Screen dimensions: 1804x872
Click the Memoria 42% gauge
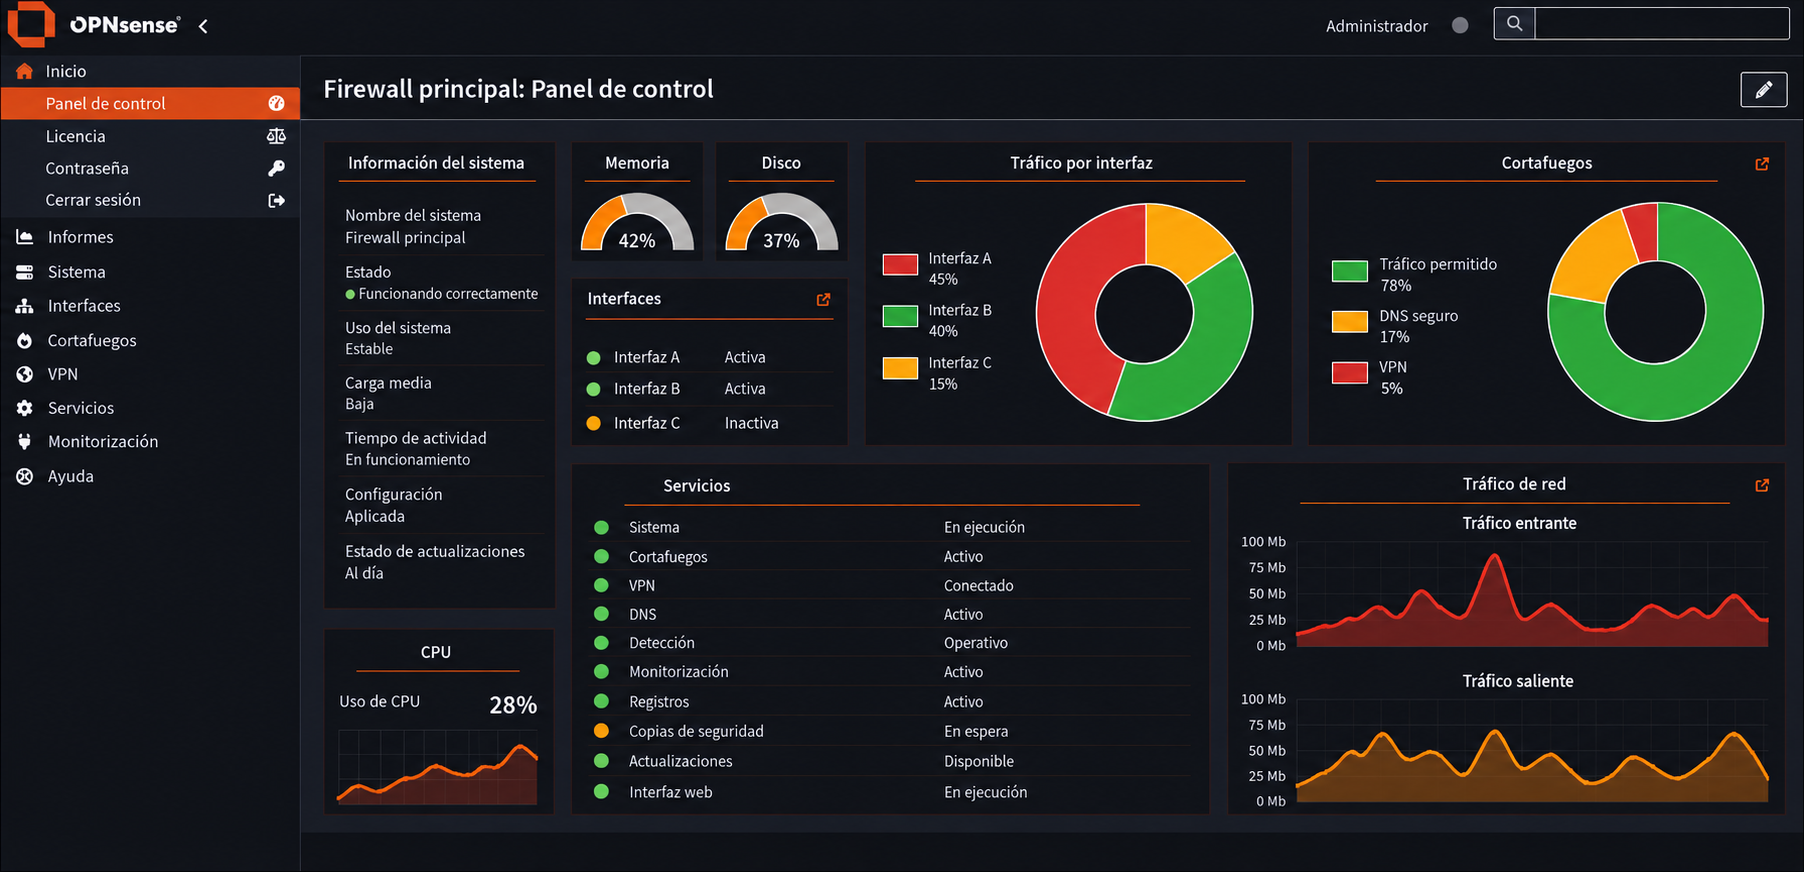point(637,222)
